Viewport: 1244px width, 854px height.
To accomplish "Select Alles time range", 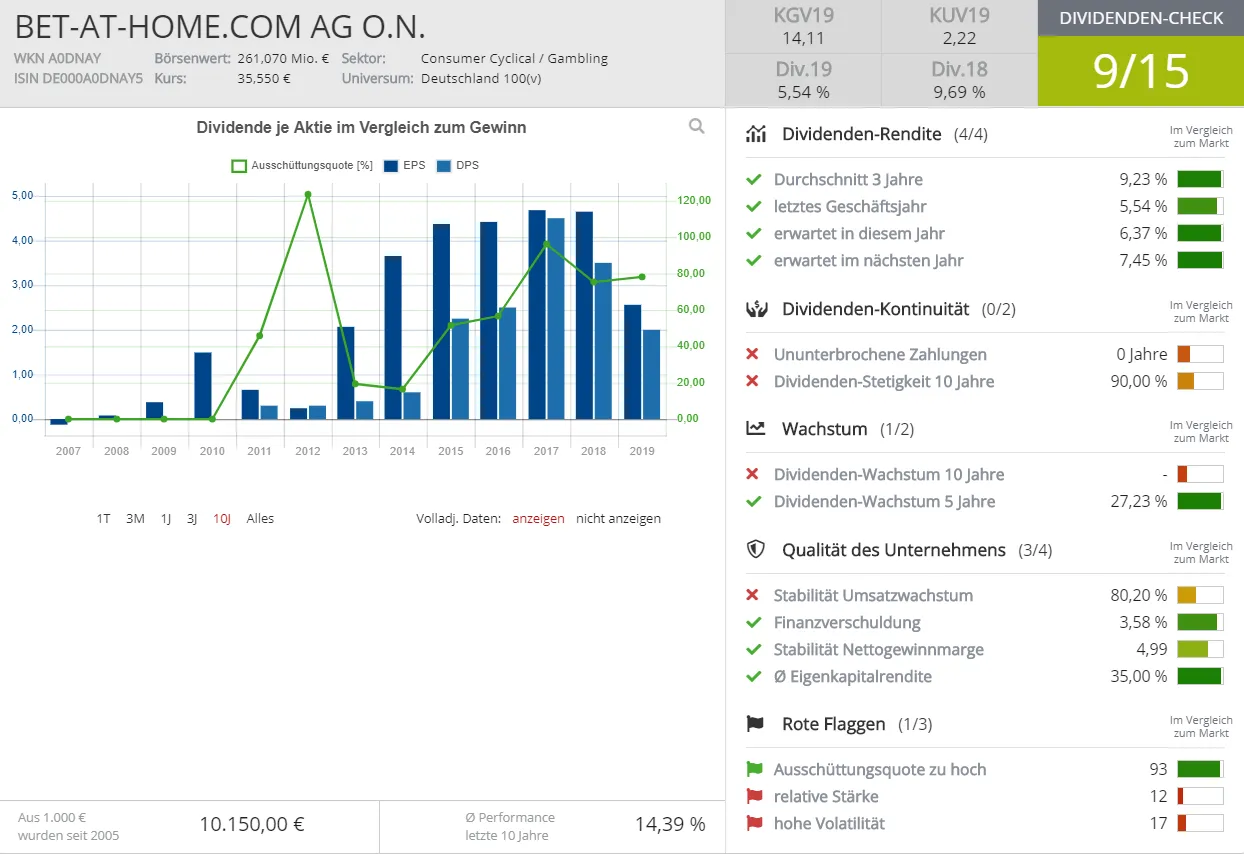I will [260, 518].
